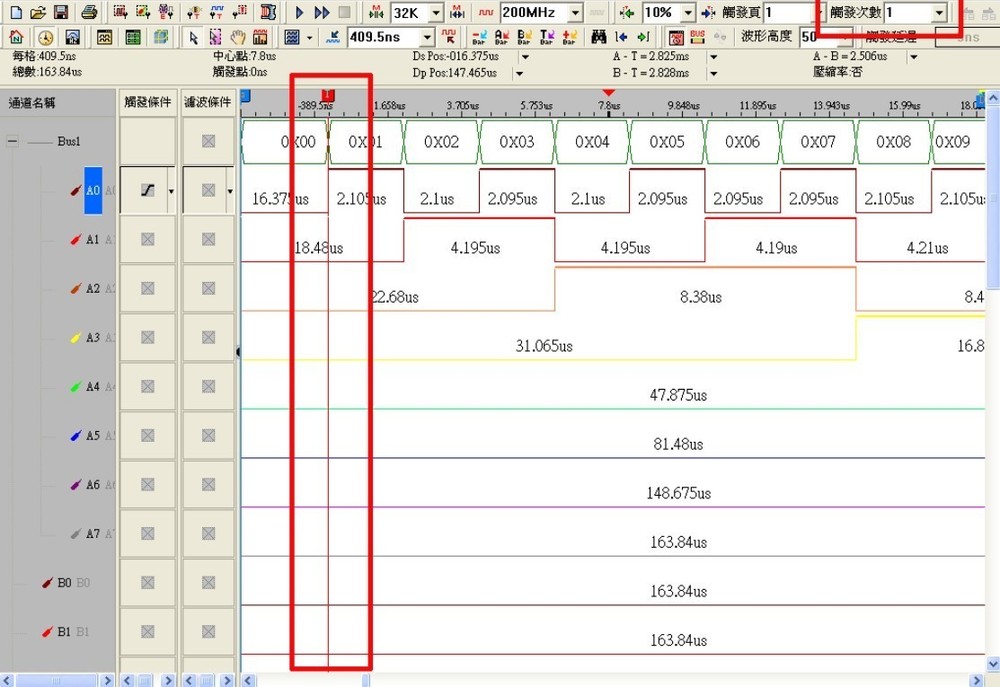Toggle the A2 trigger condition box
1000x687 pixels.
147,288
